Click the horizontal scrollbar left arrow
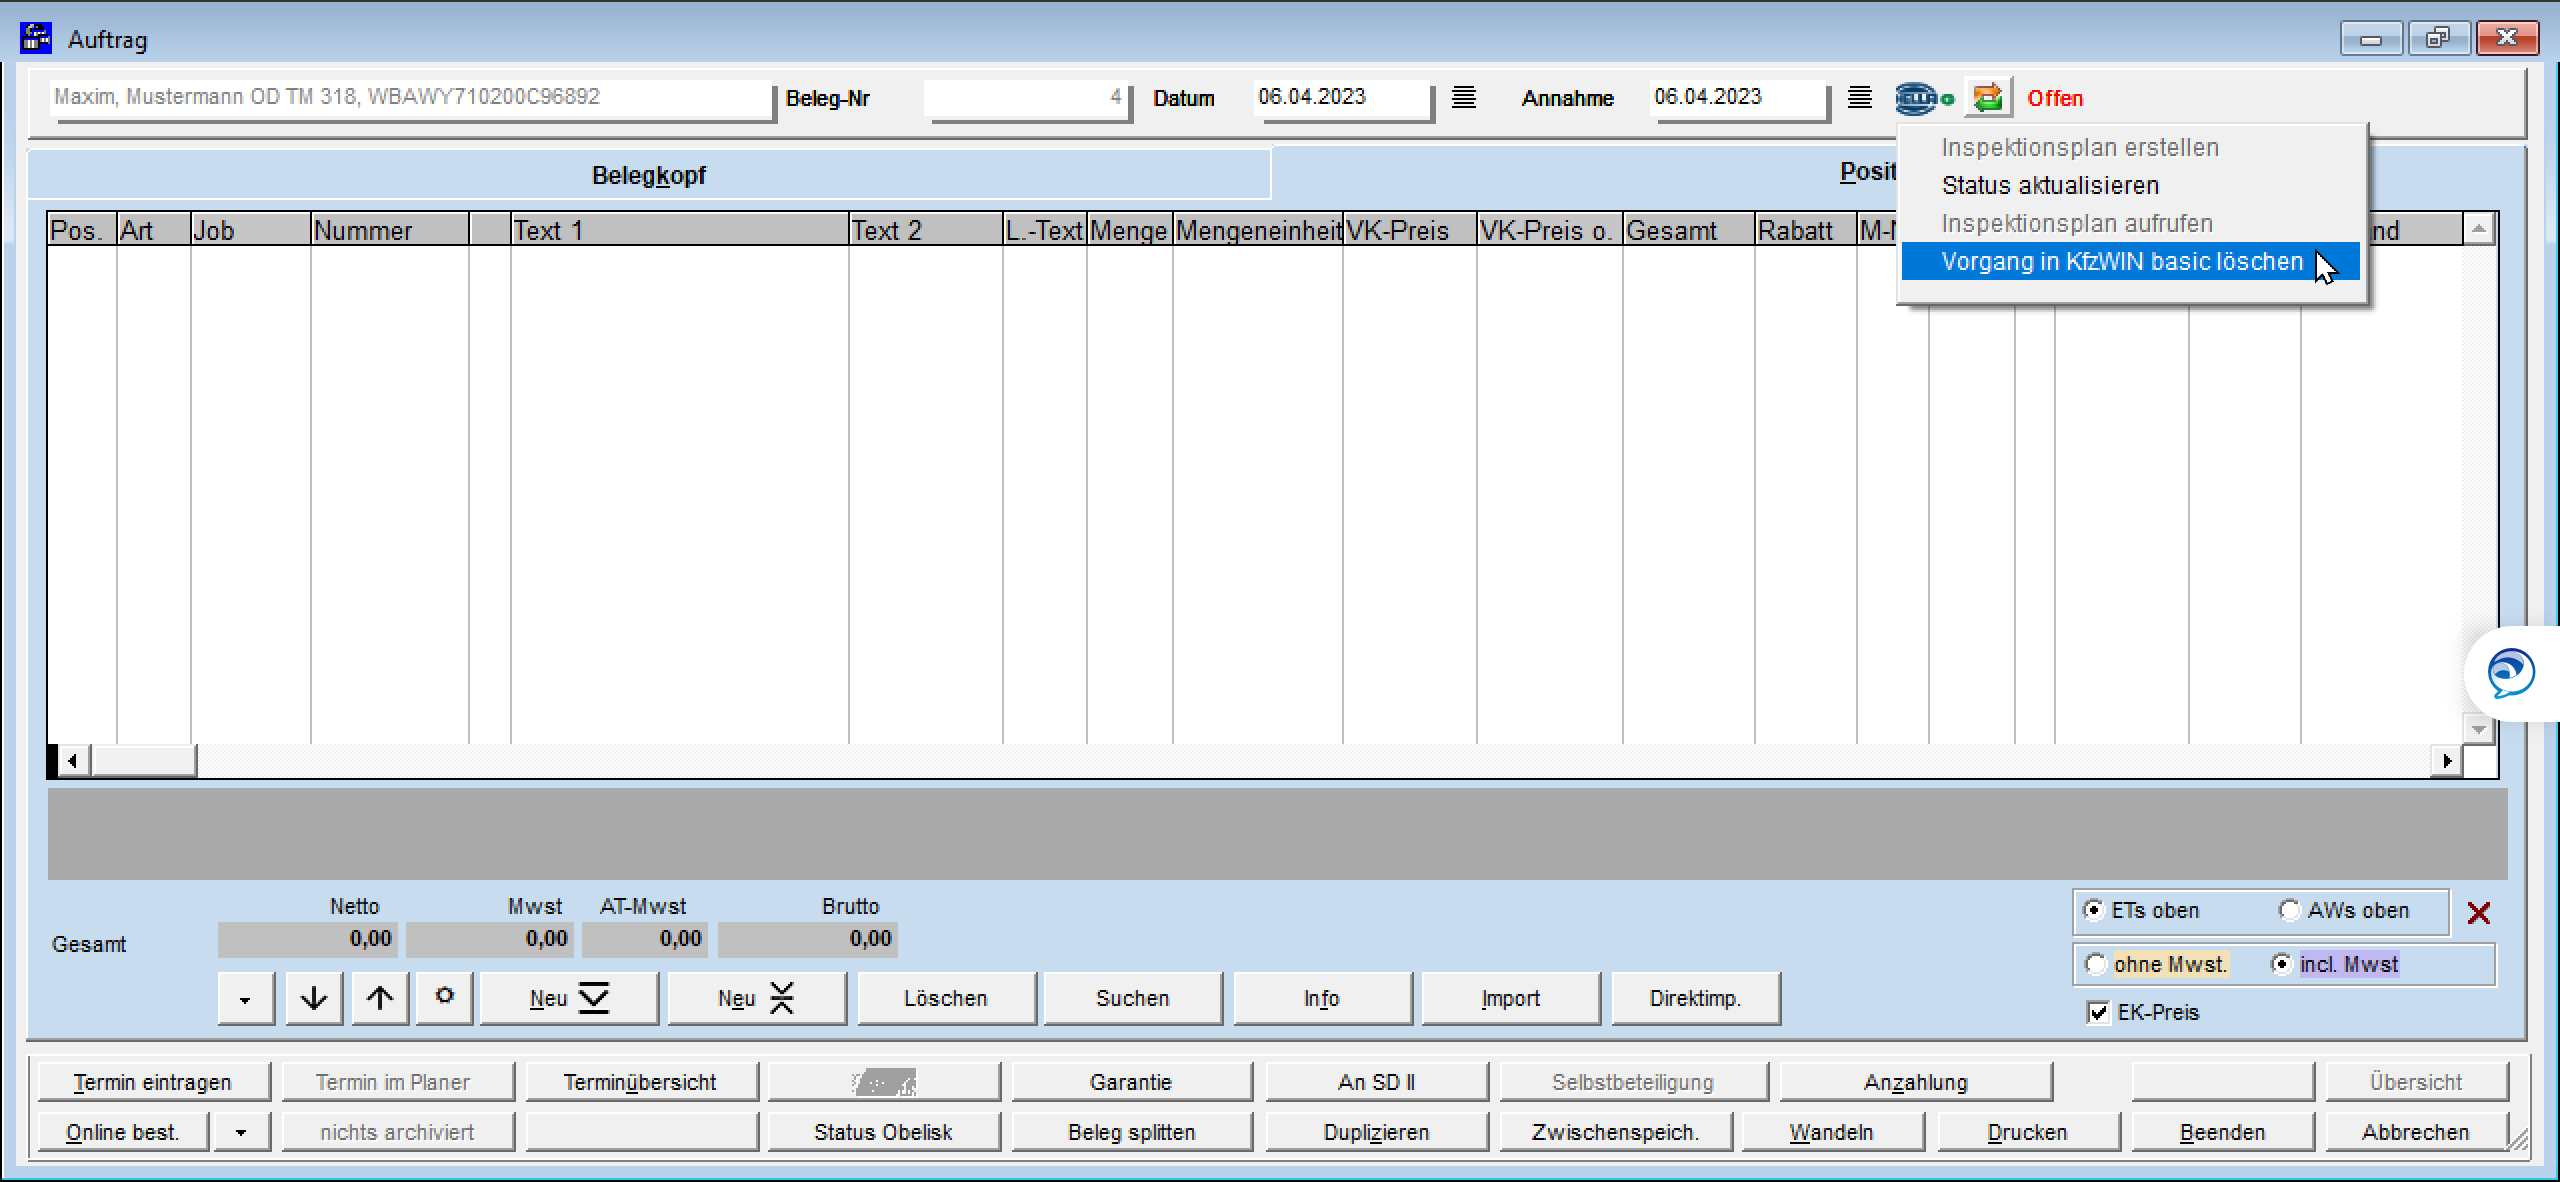Screen dimensions: 2560x1182 tap(71, 761)
